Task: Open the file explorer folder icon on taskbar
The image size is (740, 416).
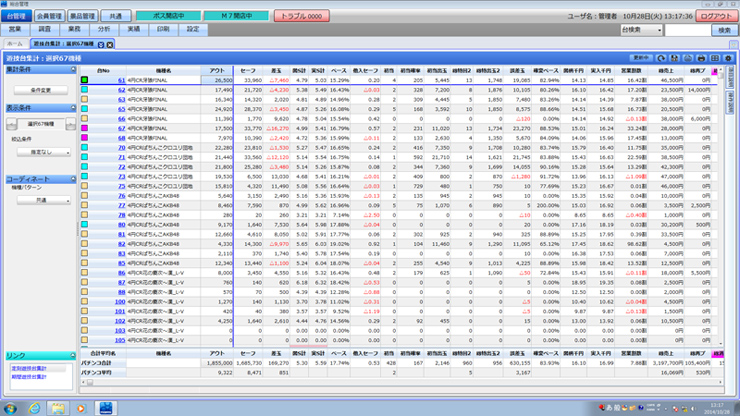Action: pos(58,408)
